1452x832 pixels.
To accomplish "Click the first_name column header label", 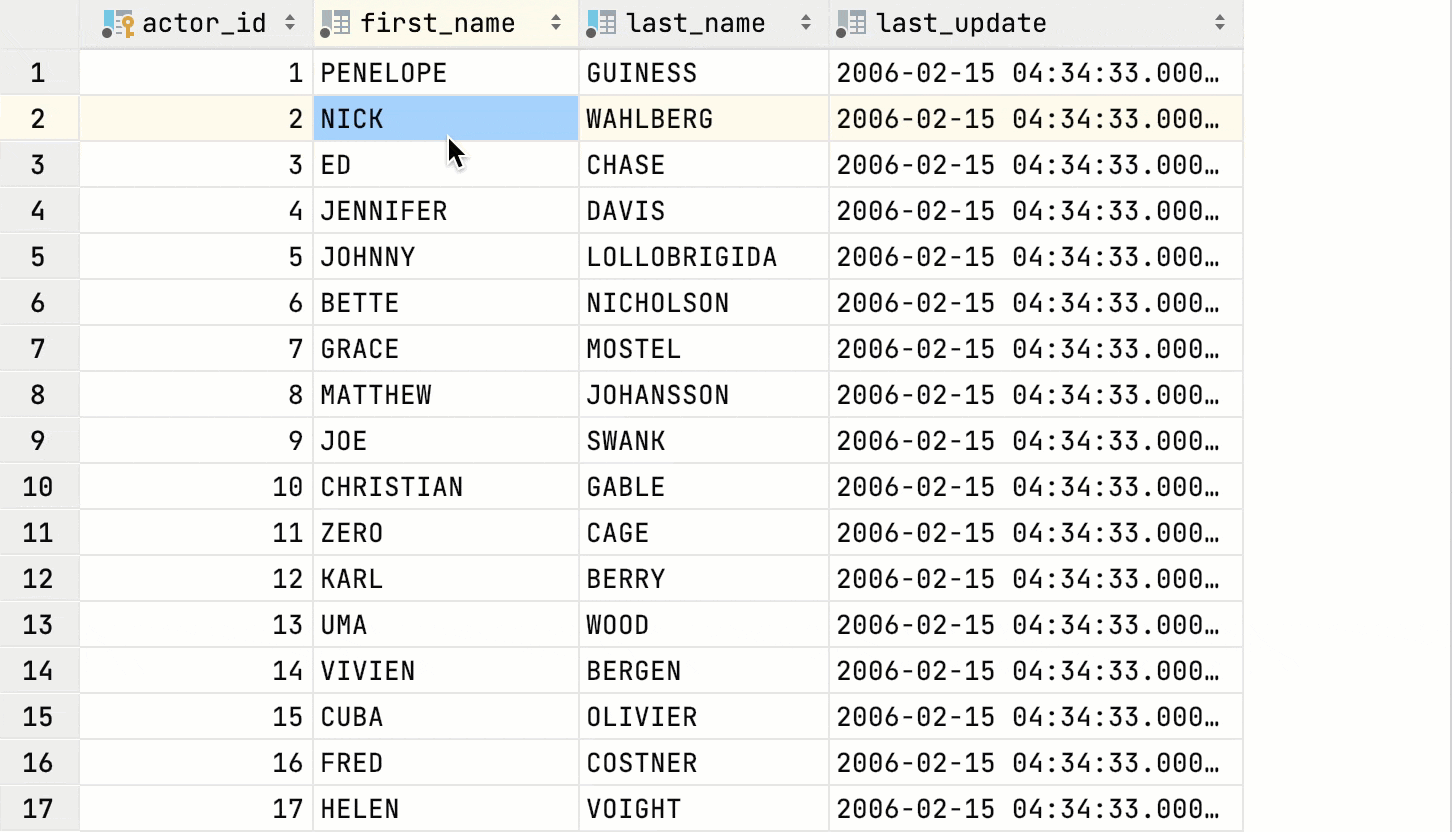I will (x=437, y=24).
